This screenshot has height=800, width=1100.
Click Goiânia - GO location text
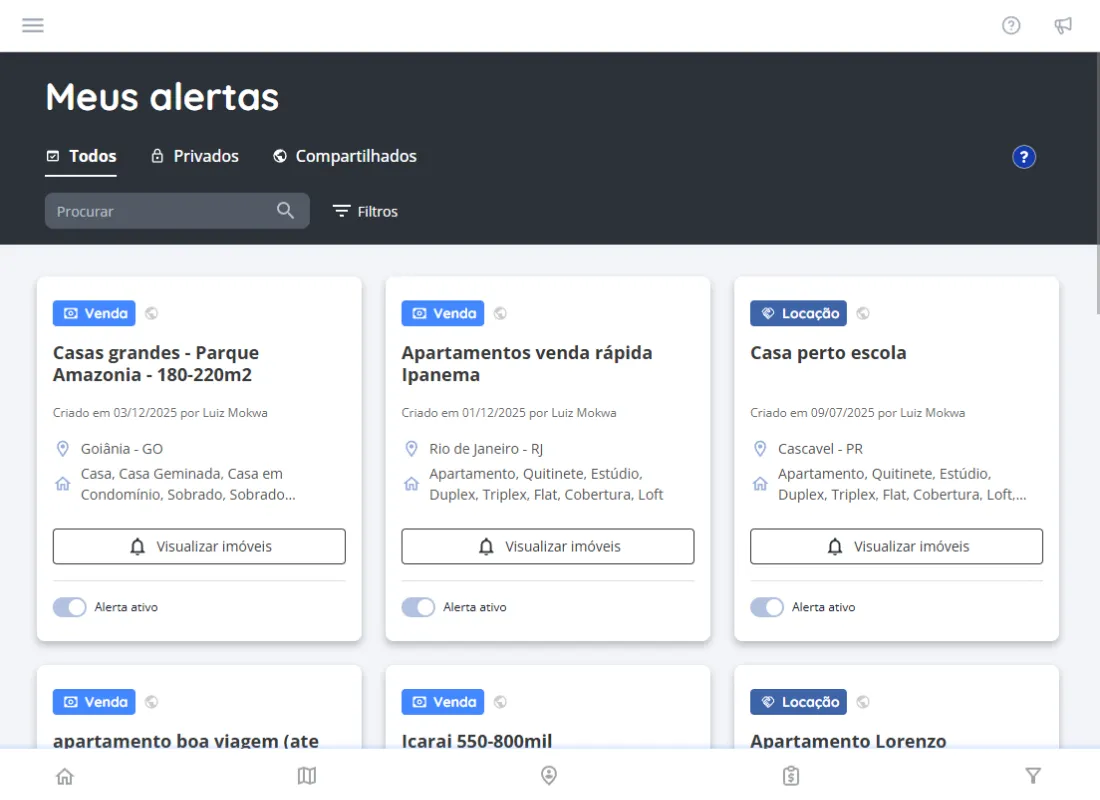121,449
